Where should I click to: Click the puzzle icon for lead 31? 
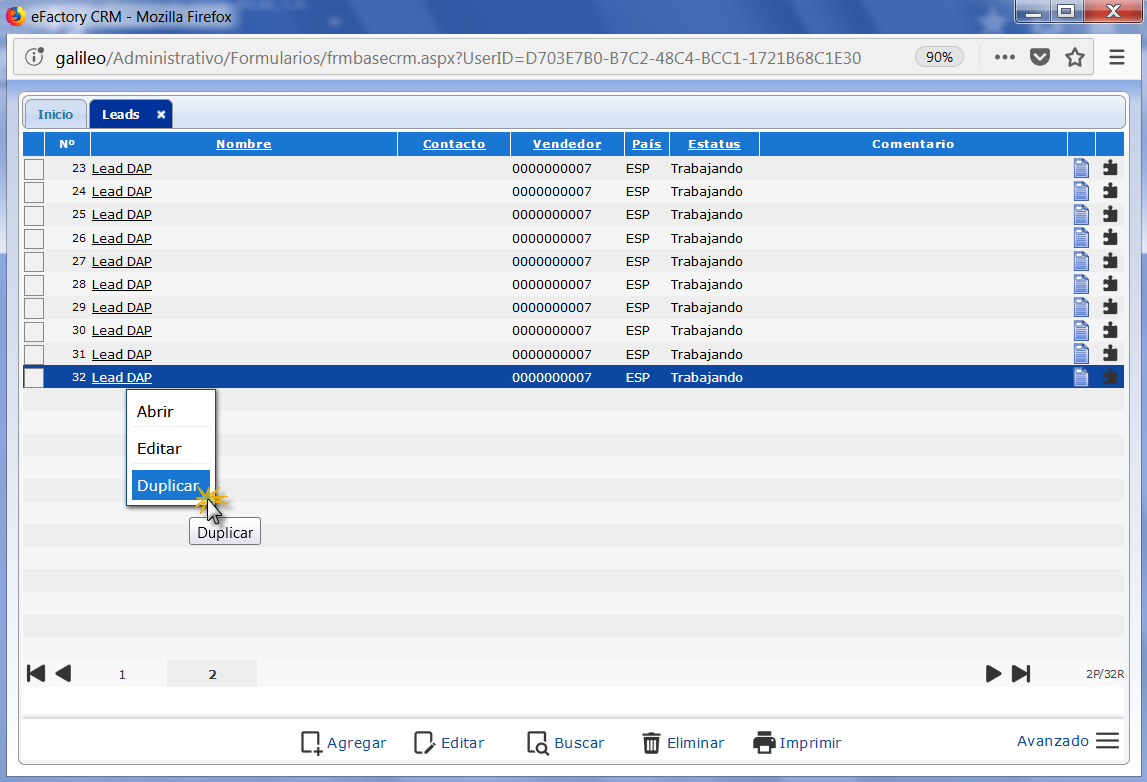pyautogui.click(x=1110, y=354)
